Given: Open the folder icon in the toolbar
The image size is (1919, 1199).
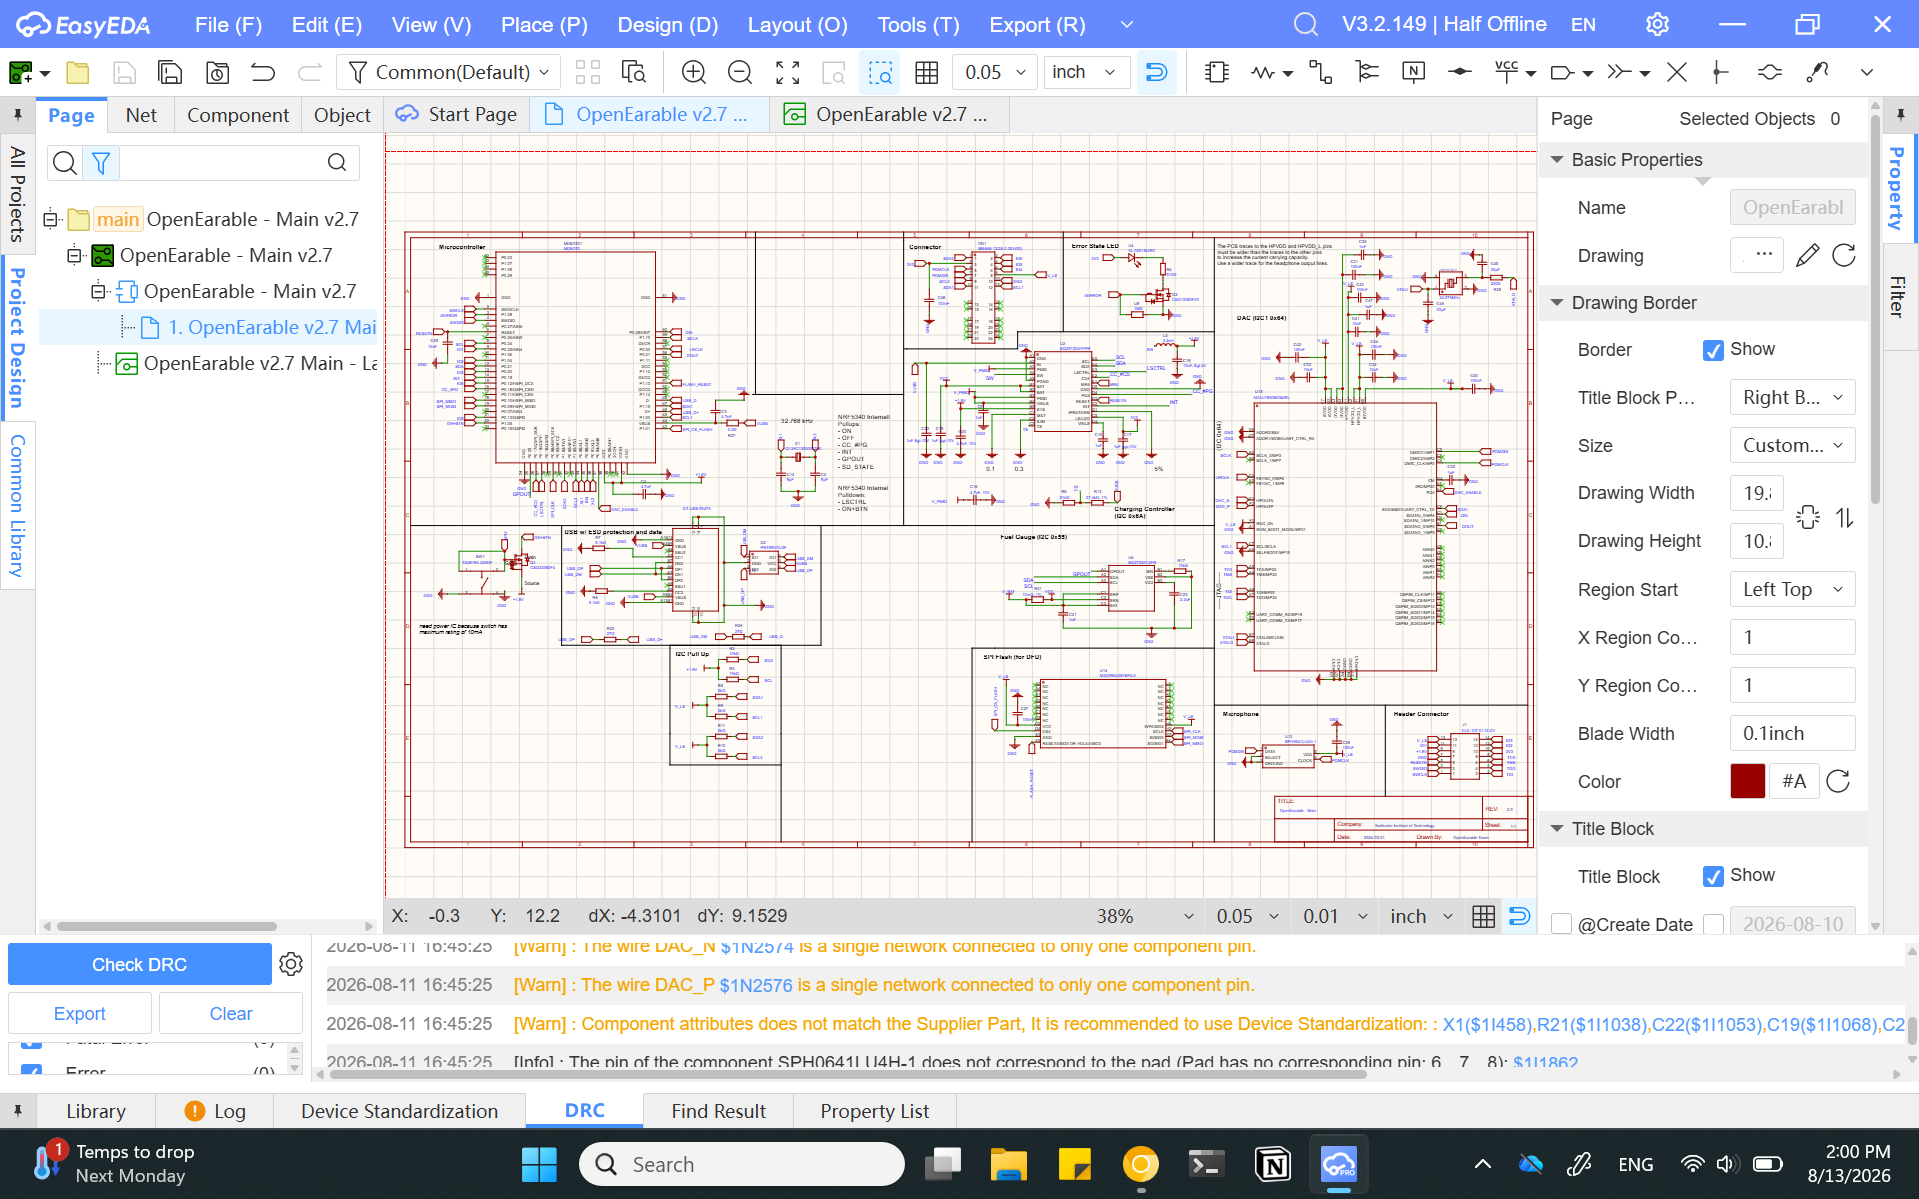Looking at the screenshot, I should coord(77,72).
